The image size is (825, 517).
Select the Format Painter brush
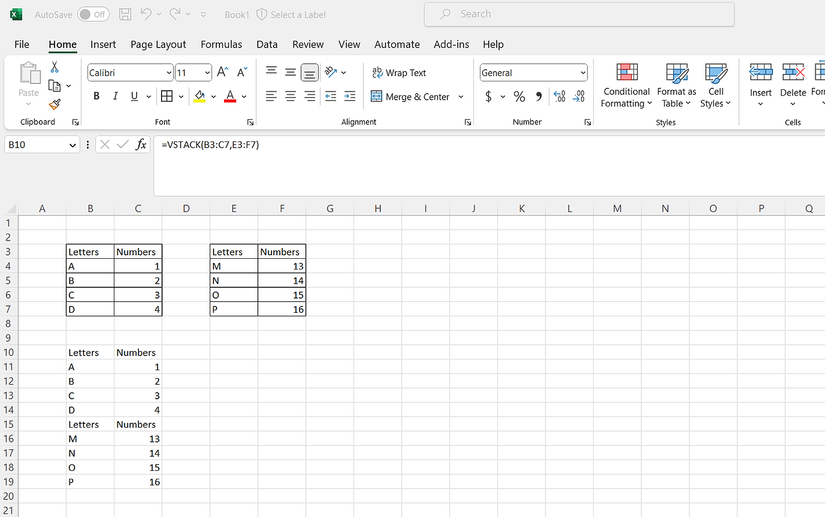(54, 104)
